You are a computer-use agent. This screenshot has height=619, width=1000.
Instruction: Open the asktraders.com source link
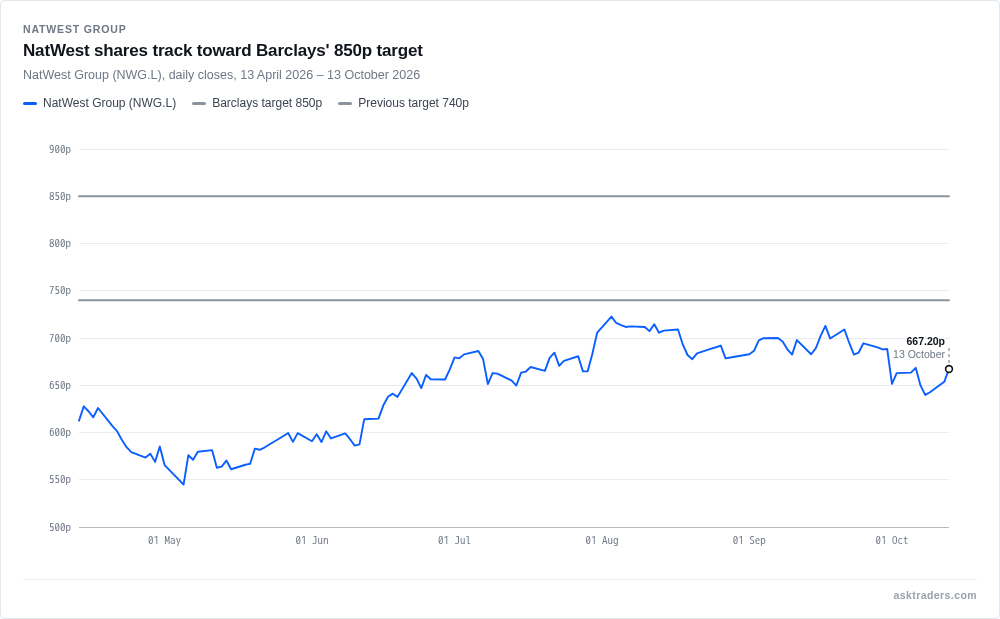934,595
